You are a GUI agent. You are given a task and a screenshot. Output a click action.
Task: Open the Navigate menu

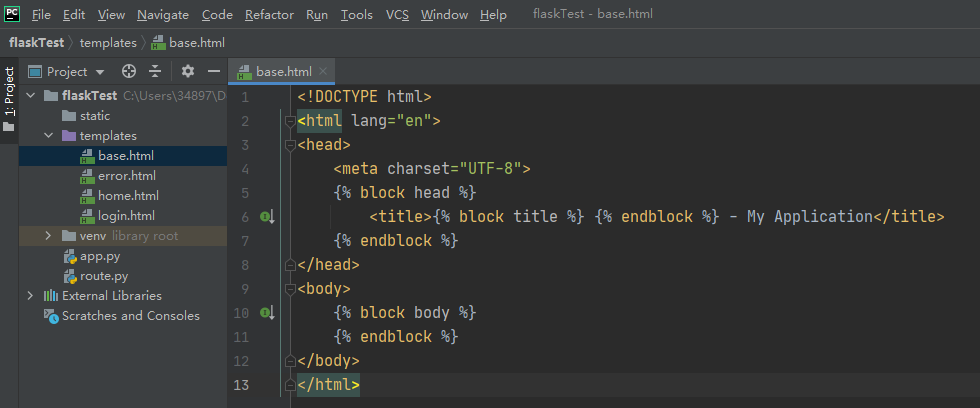click(163, 14)
